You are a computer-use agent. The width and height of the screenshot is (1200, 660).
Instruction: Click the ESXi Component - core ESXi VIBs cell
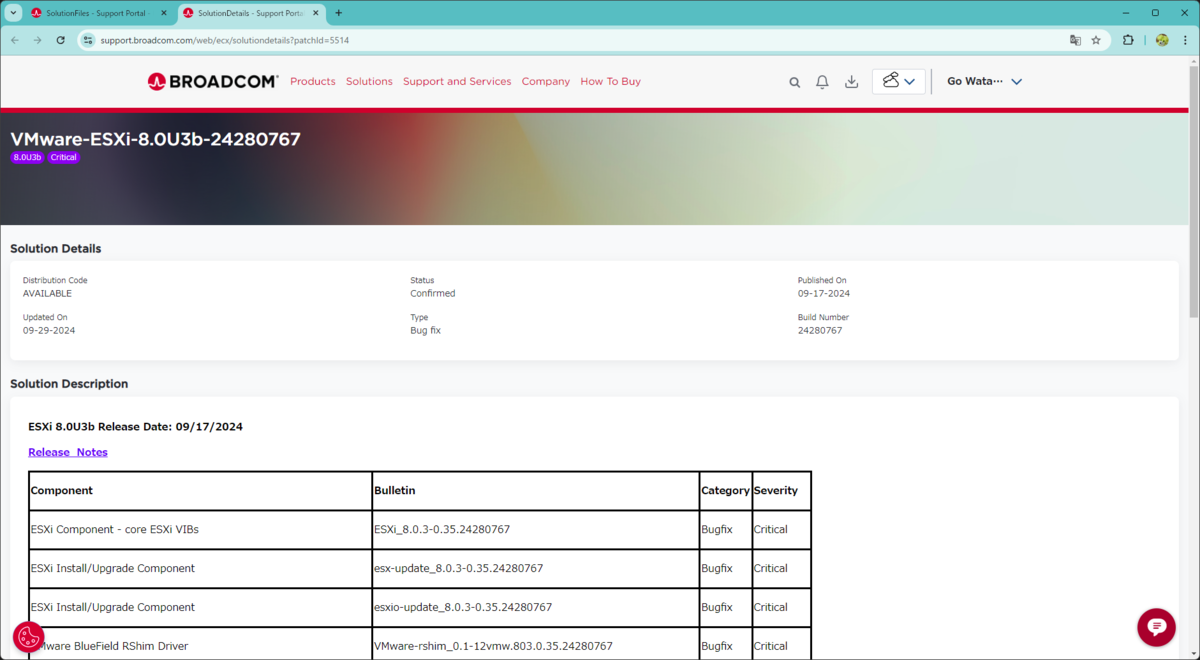[200, 529]
